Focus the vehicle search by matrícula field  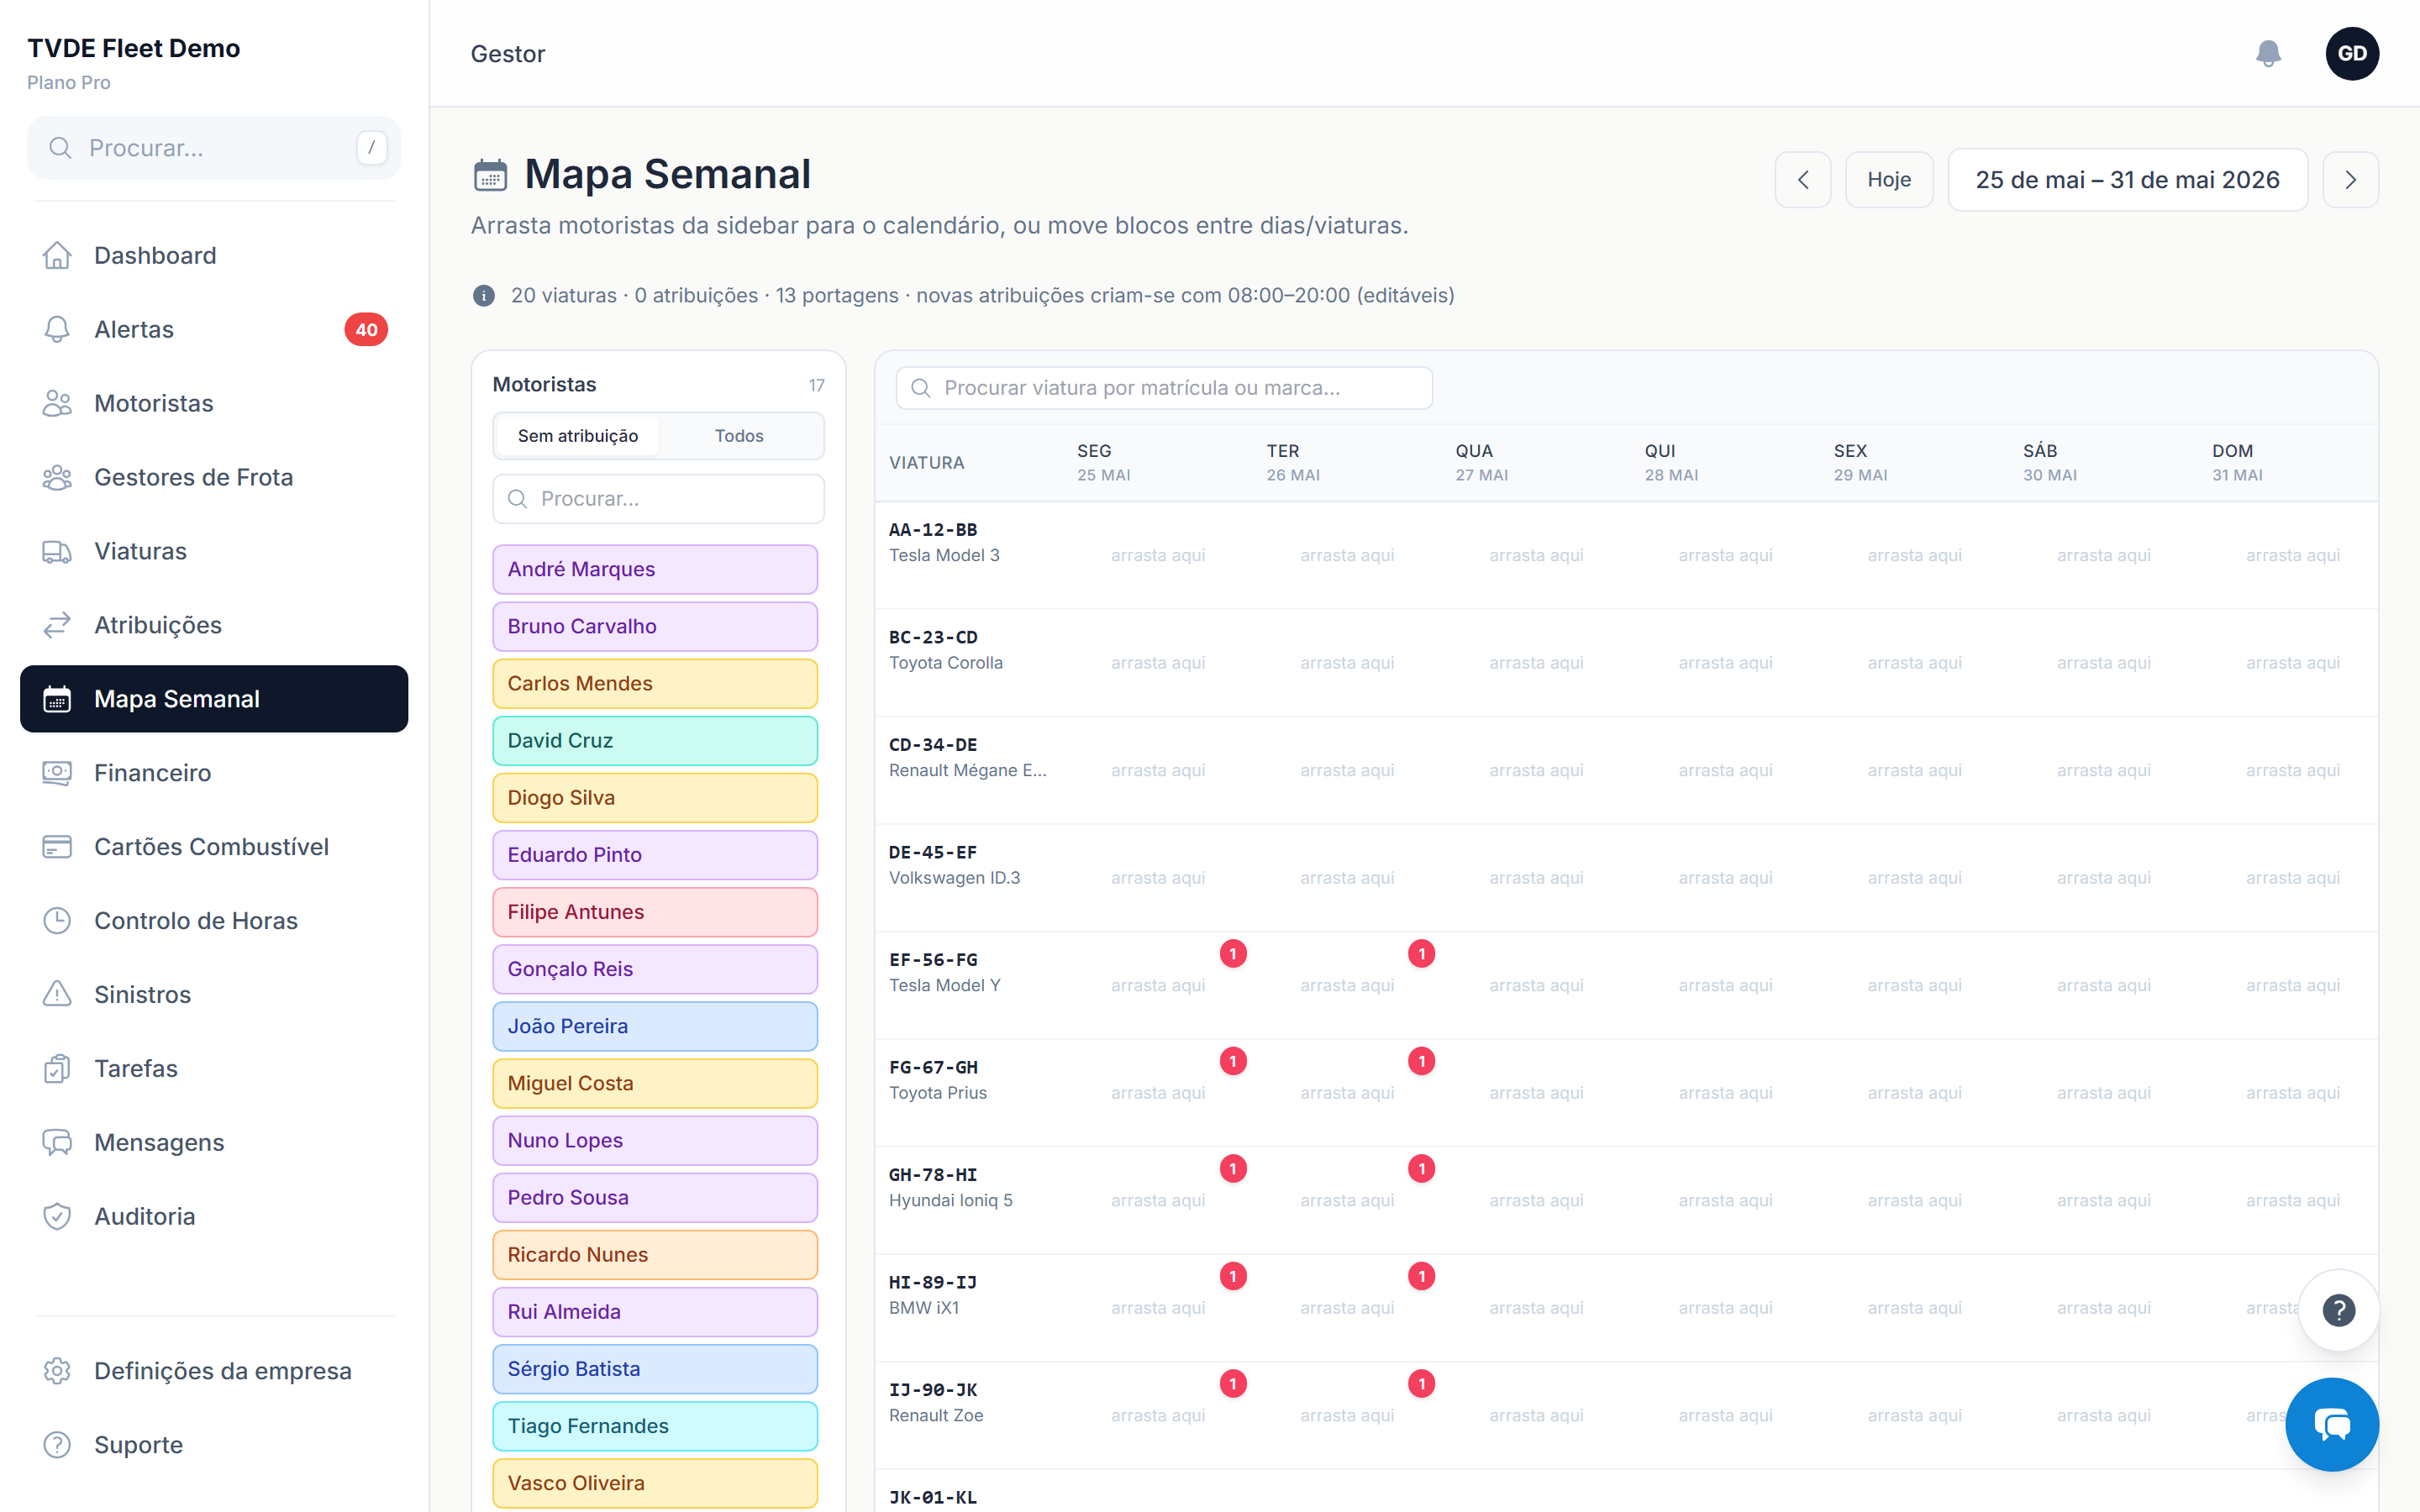[1164, 388]
